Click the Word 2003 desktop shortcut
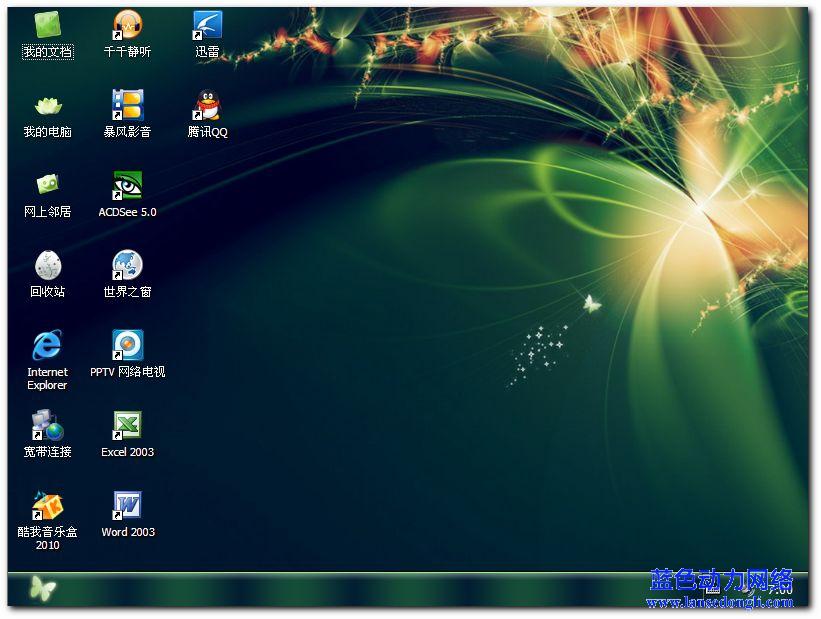The height and width of the screenshot is (619, 821). [x=127, y=505]
